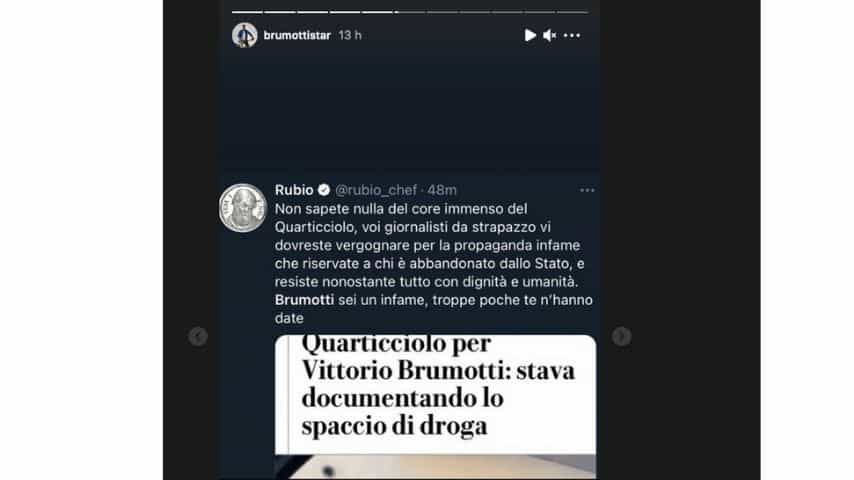Unmute the story audio speaker icon

coord(550,35)
